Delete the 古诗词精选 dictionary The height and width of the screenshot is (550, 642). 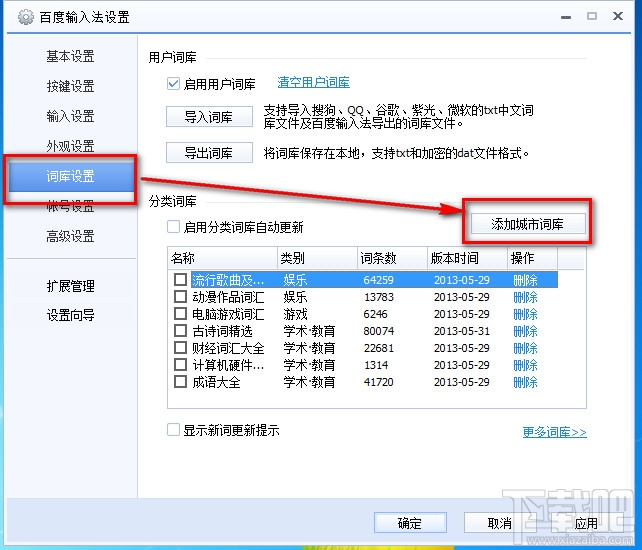[x=525, y=331]
